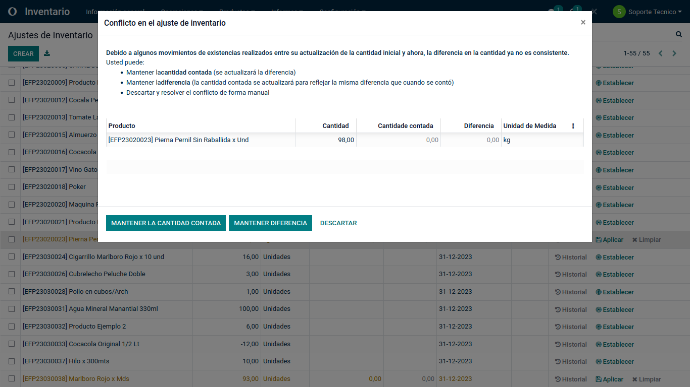Click the CREAR button
Image resolution: width=690 pixels, height=387 pixels.
pos(23,54)
